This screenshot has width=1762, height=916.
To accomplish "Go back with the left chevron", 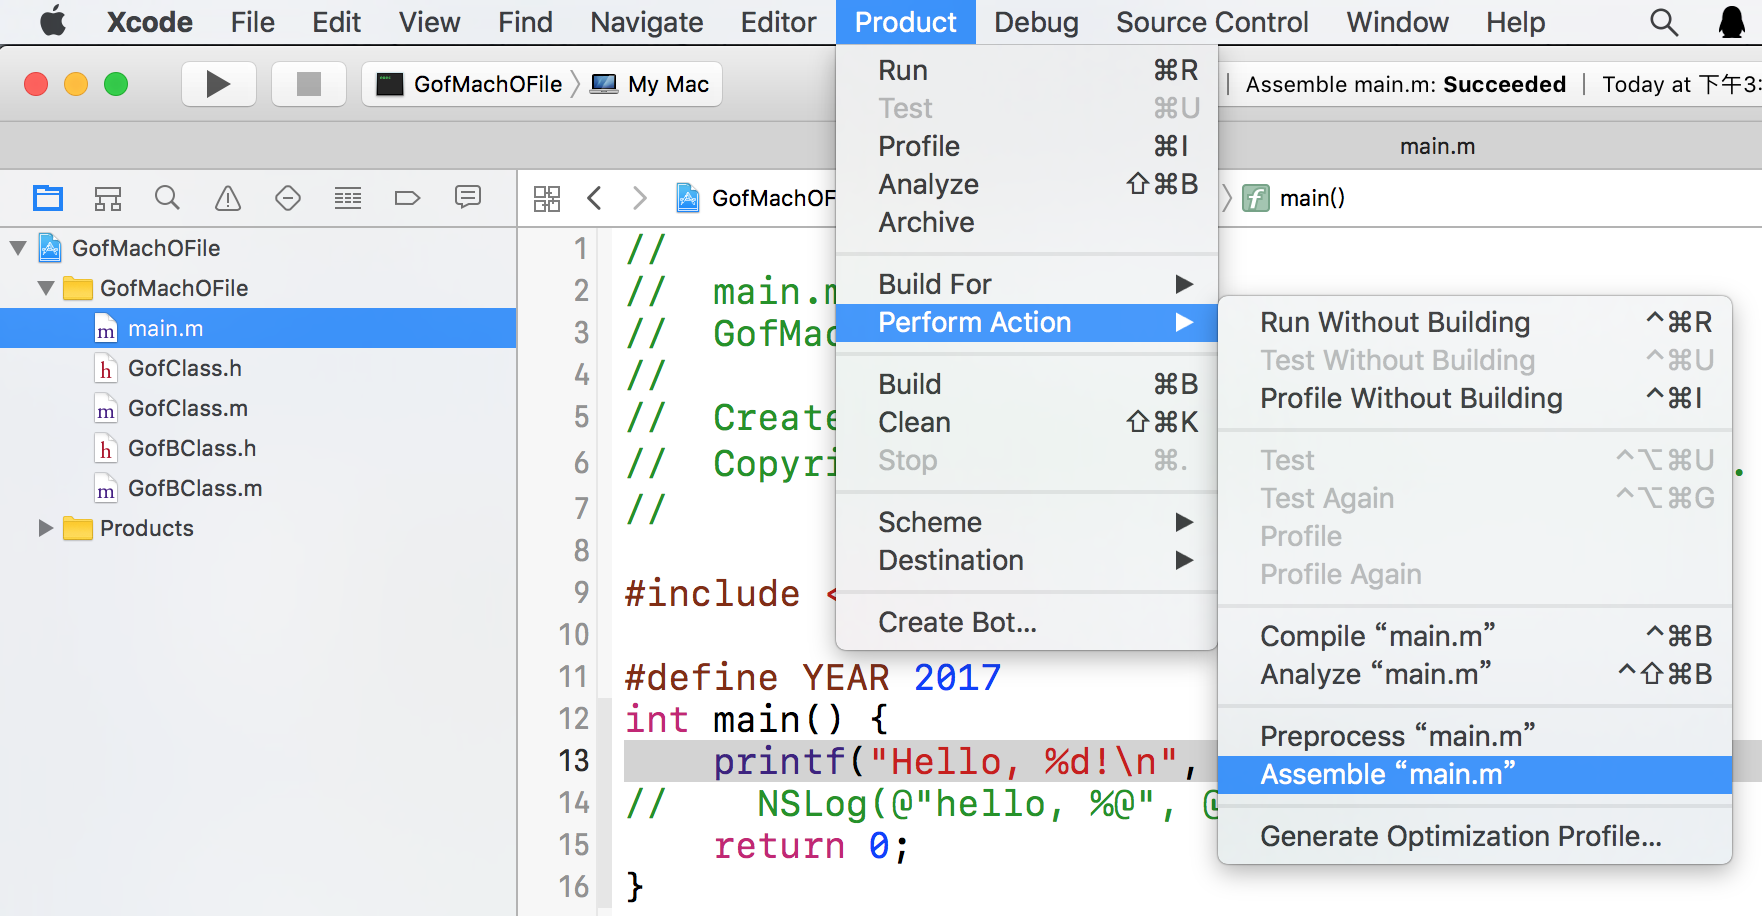I will point(594,198).
